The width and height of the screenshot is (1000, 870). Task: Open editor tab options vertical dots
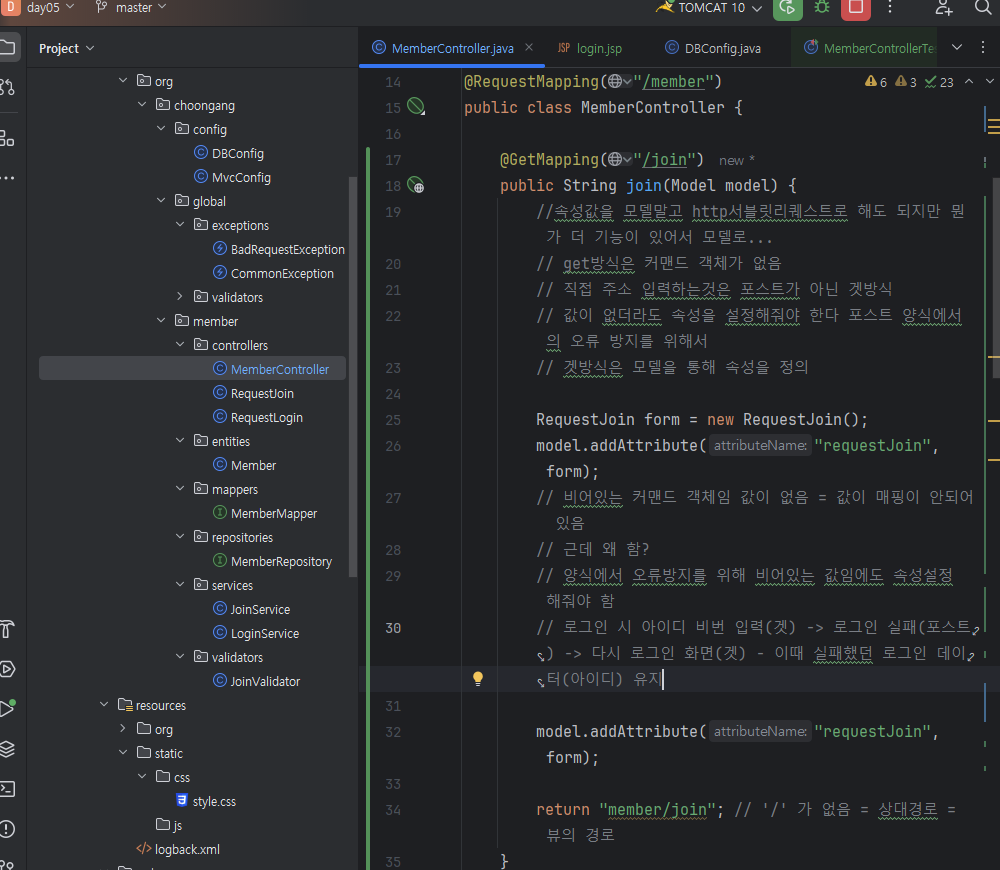[983, 47]
